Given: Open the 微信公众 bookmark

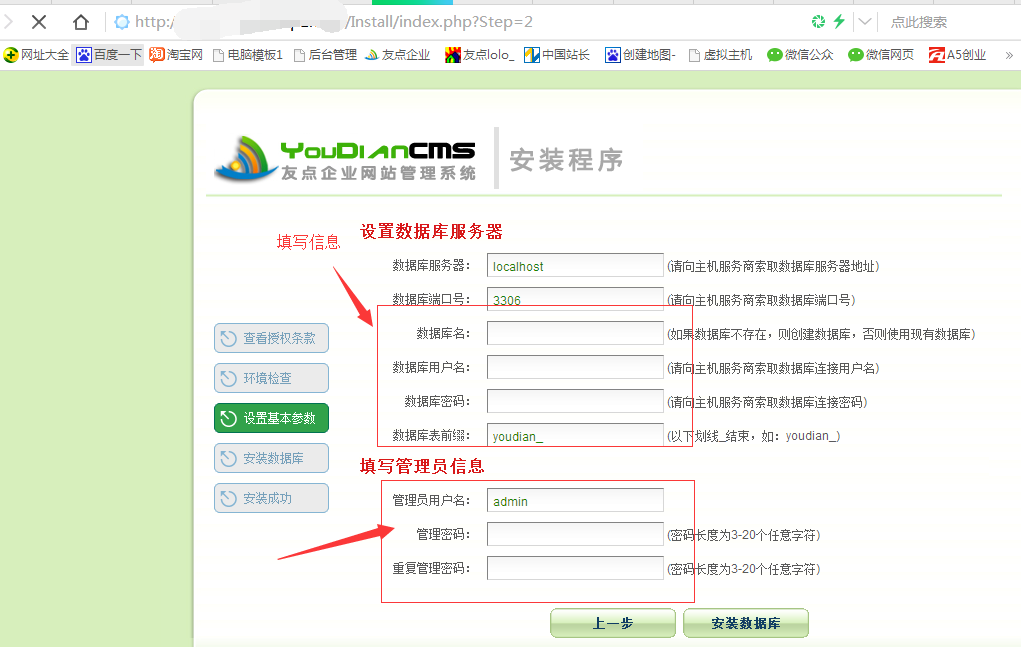Looking at the screenshot, I should 800,55.
